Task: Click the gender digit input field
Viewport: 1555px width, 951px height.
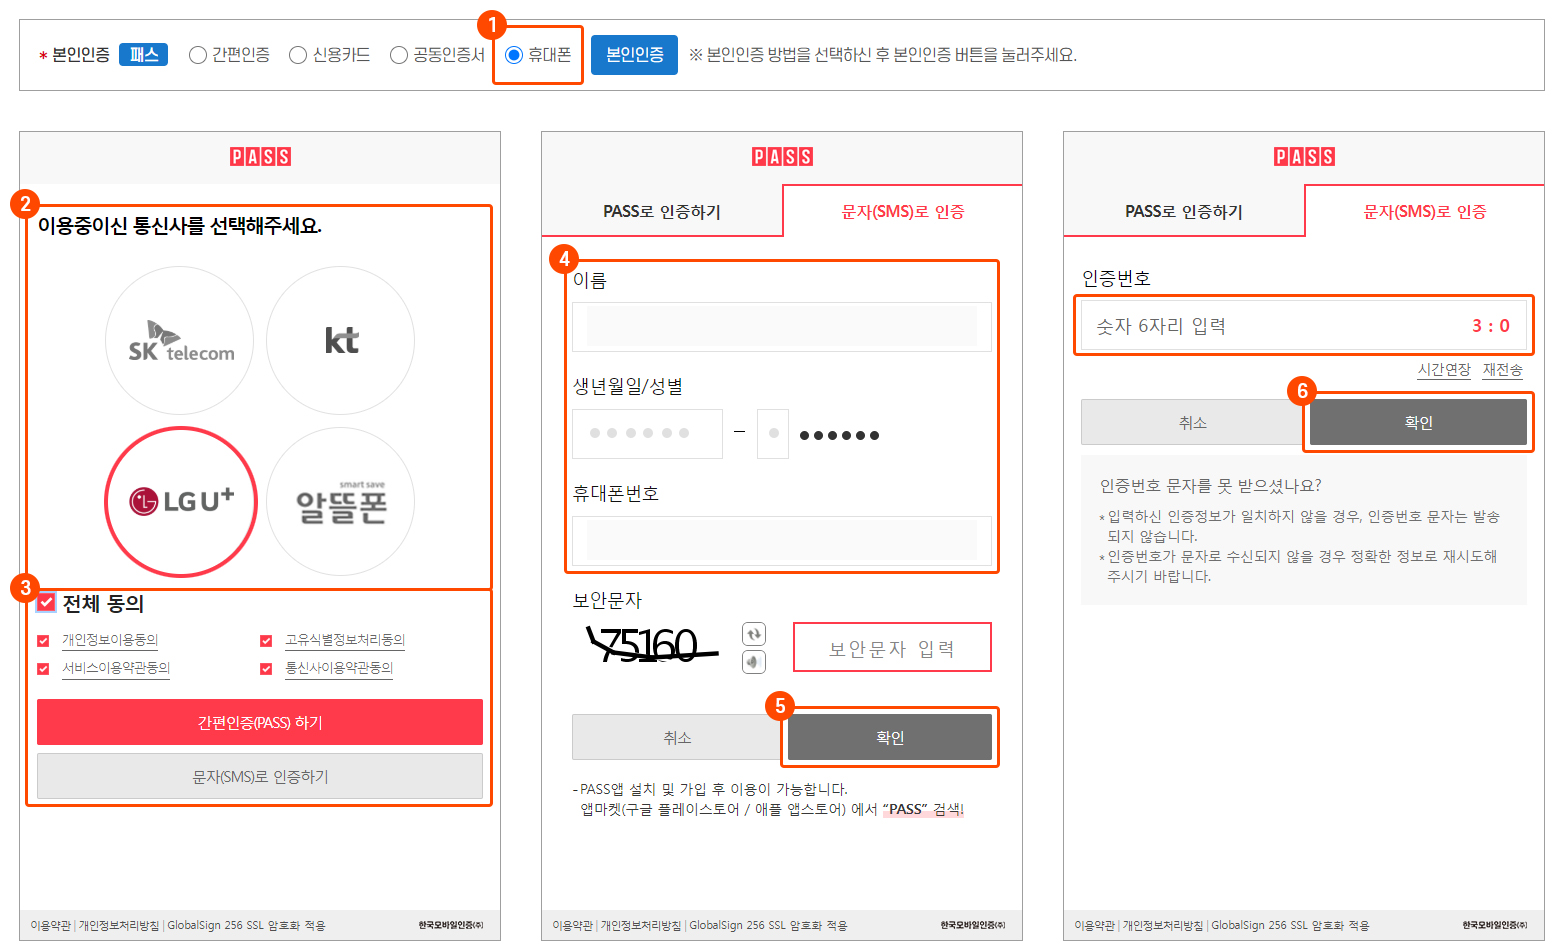Action: tap(773, 434)
